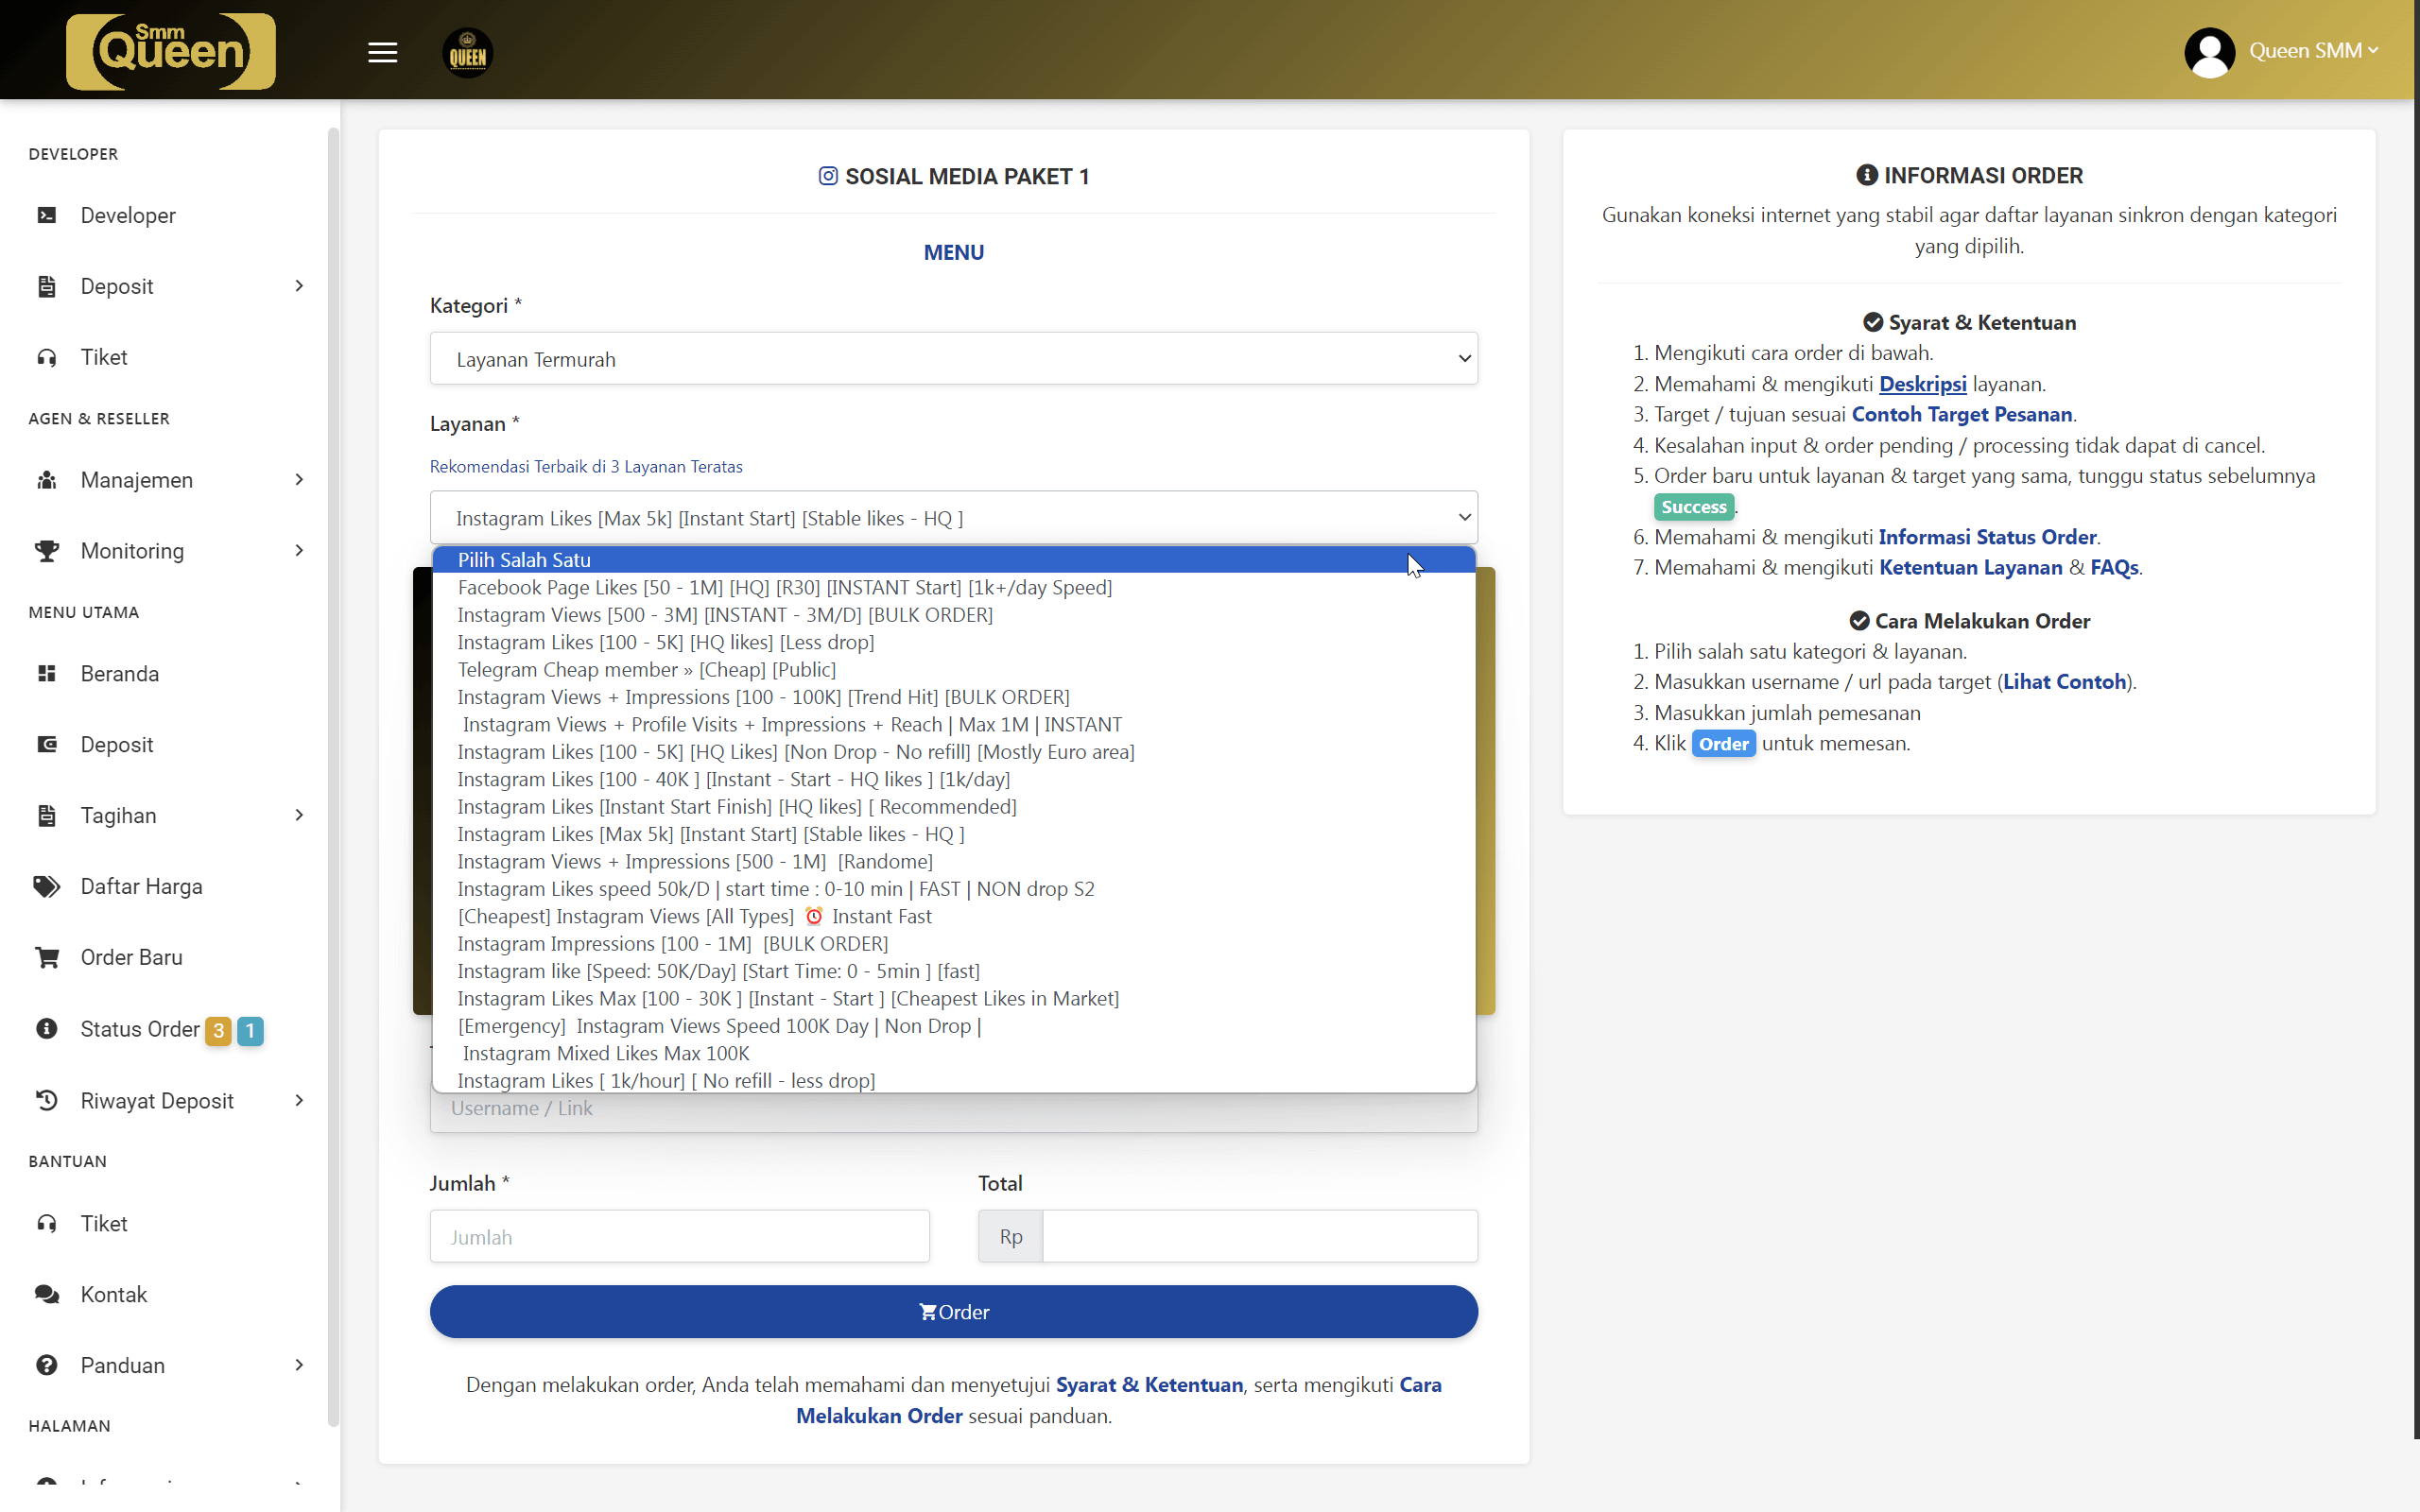Click the Beranda dashboard icon
Screen dimensions: 2420x1512
tap(46, 674)
